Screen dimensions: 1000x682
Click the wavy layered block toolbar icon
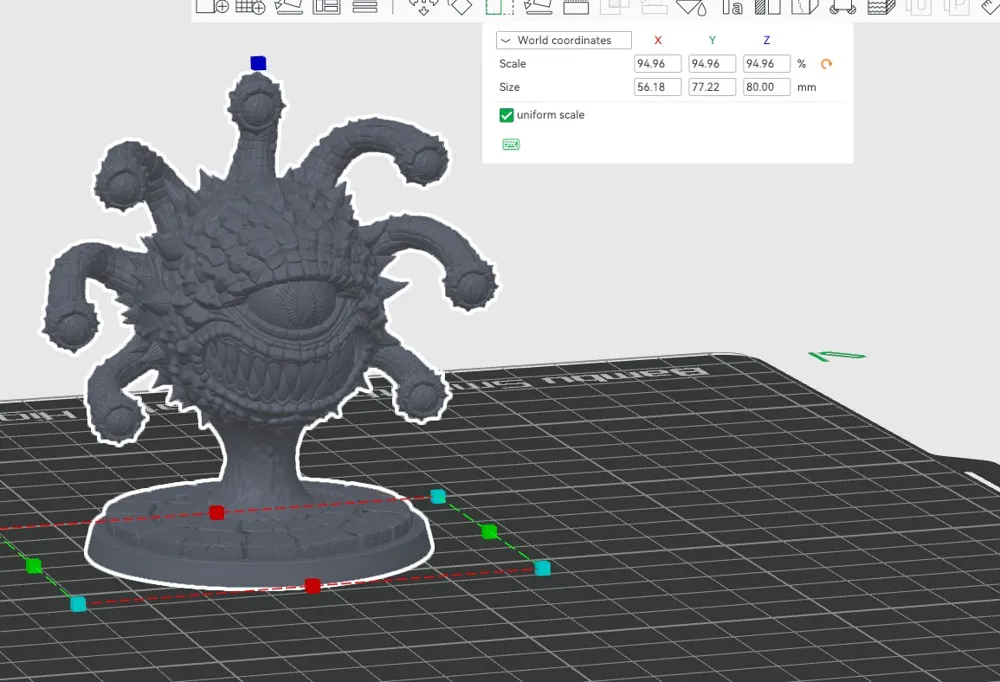click(881, 6)
